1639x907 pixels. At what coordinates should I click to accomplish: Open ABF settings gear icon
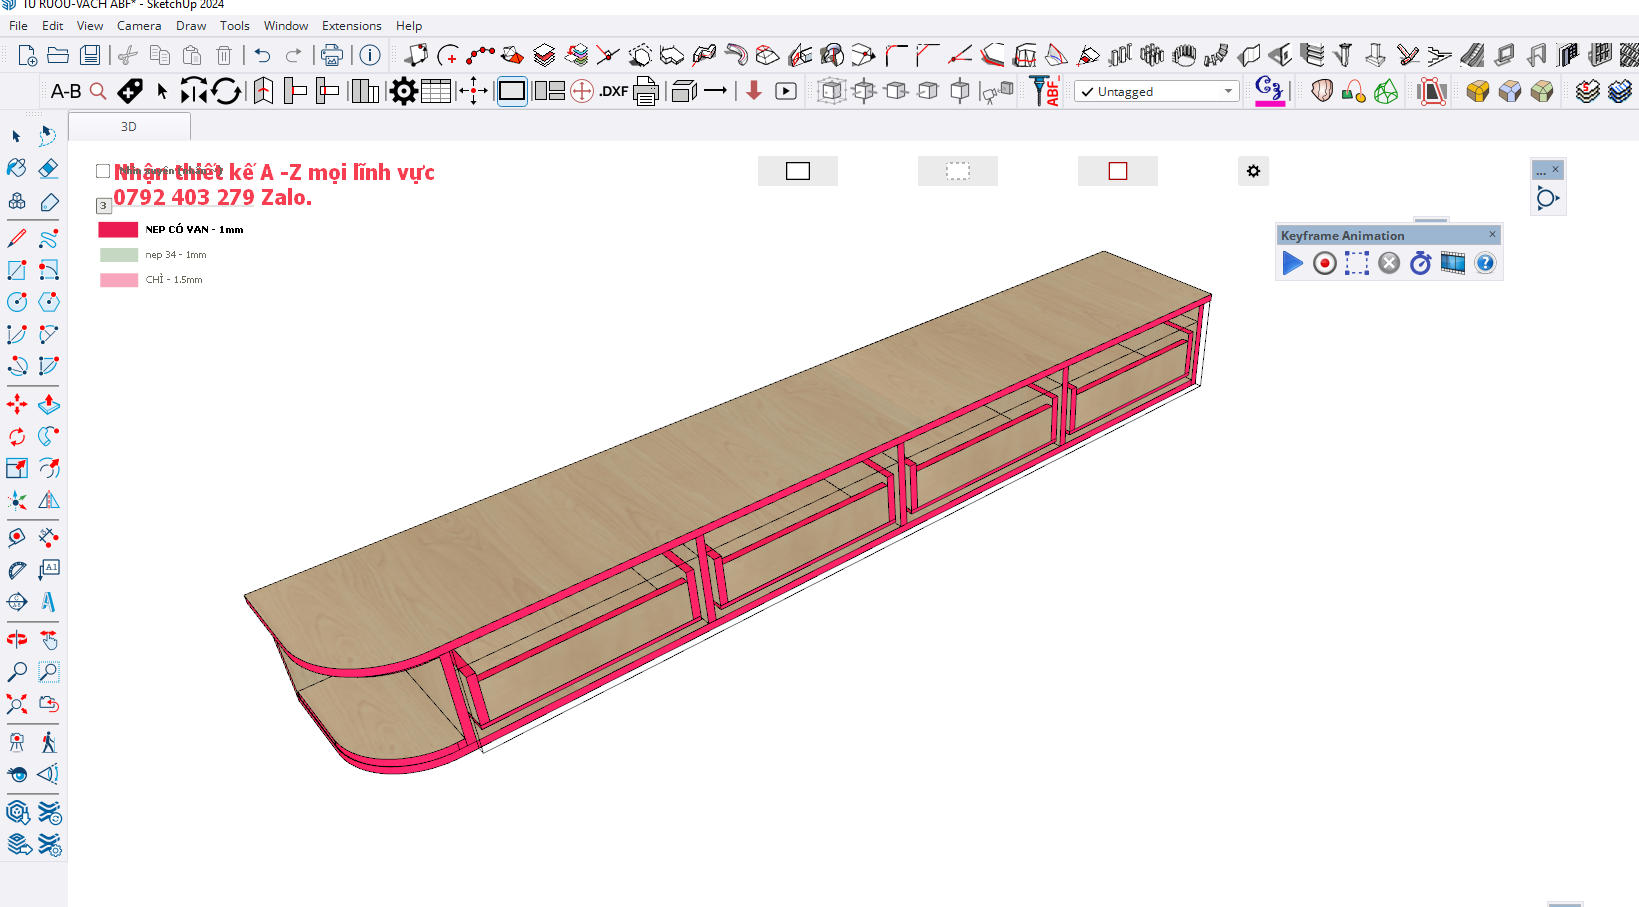tap(403, 92)
